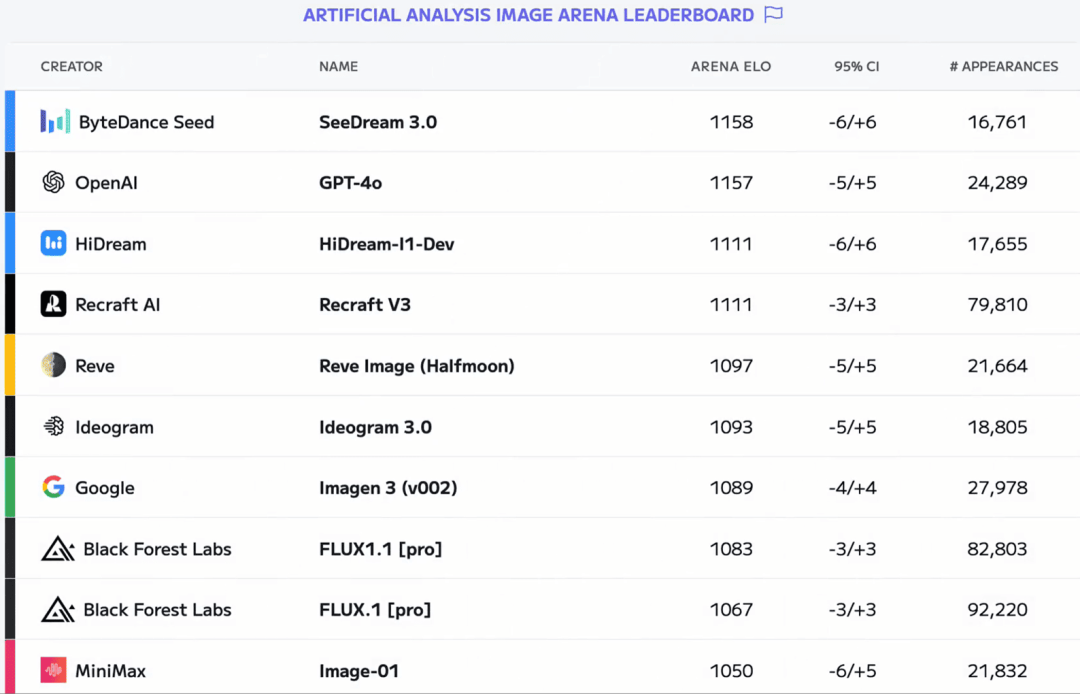Click the Google G logo icon

pos(54,487)
